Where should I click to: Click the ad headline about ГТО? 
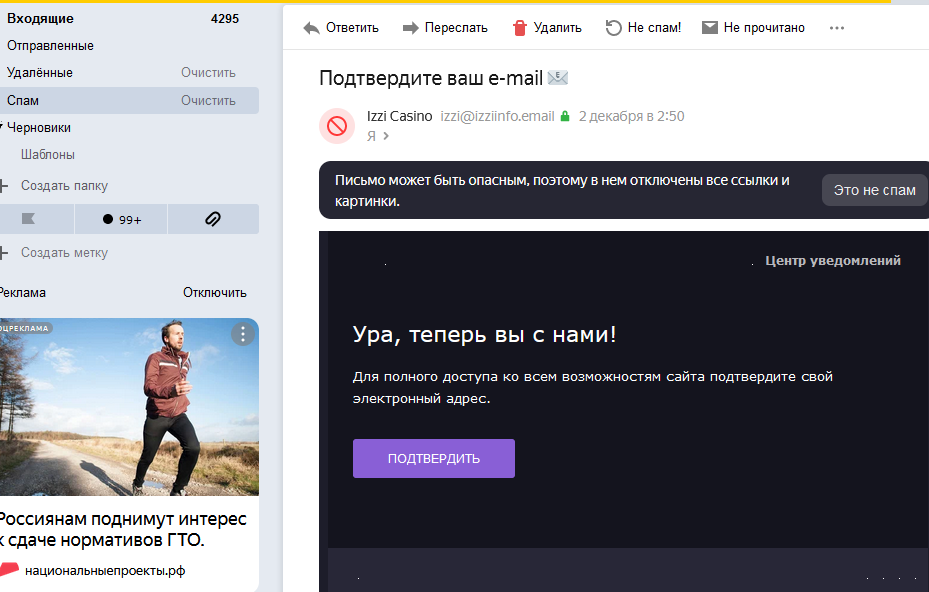tap(123, 529)
